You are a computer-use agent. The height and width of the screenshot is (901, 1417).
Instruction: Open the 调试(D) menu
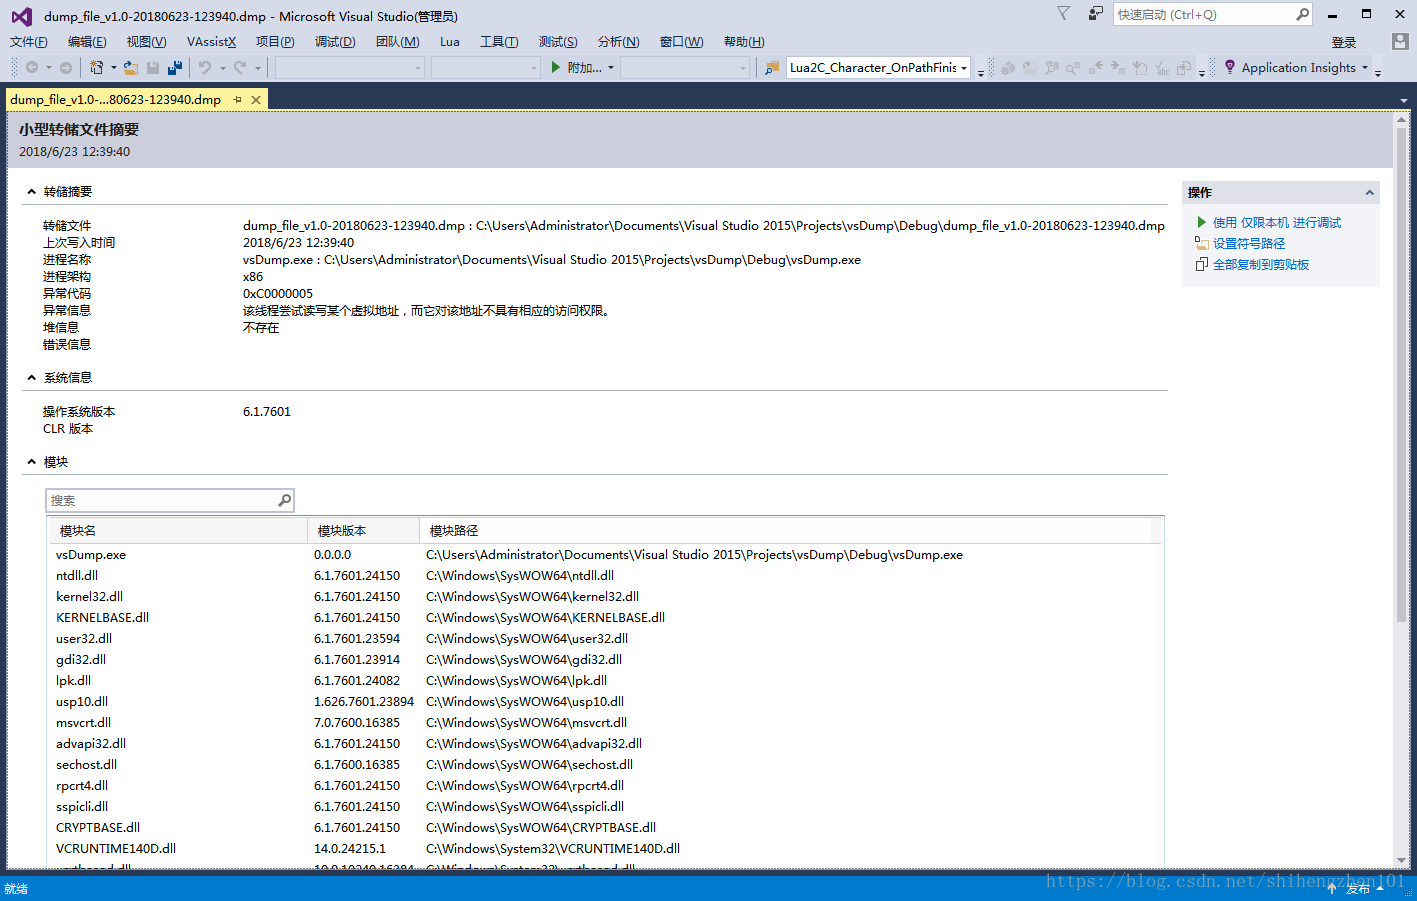click(335, 42)
